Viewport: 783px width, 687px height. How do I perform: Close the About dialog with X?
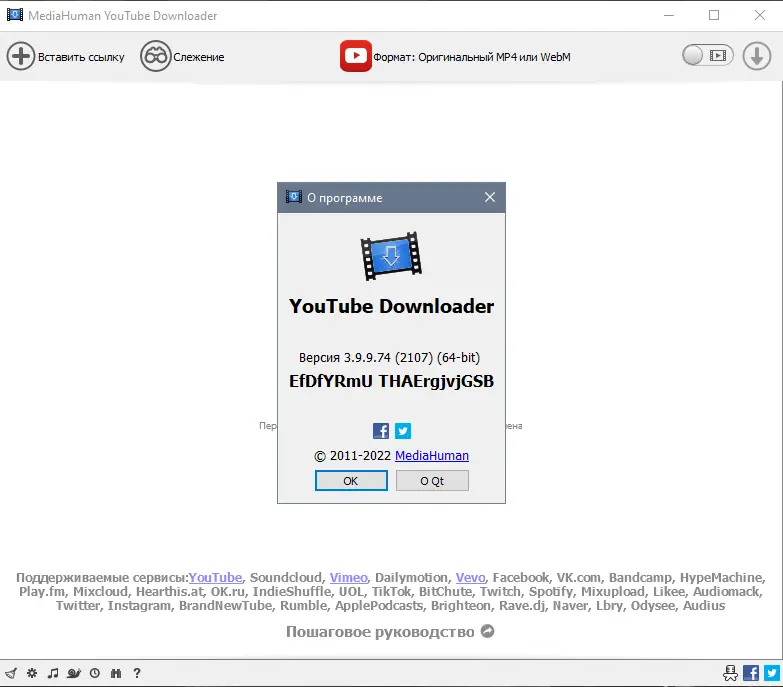point(490,197)
